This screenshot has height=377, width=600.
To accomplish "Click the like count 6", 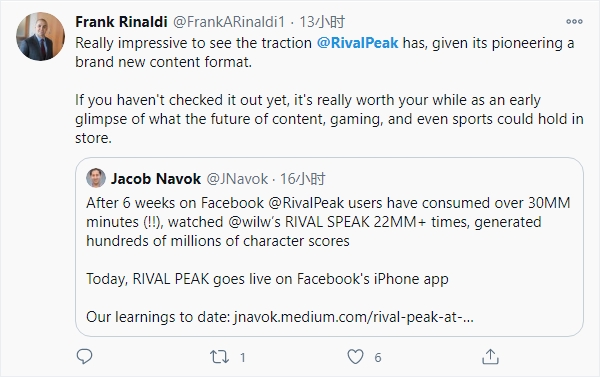I will pyautogui.click(x=378, y=357).
